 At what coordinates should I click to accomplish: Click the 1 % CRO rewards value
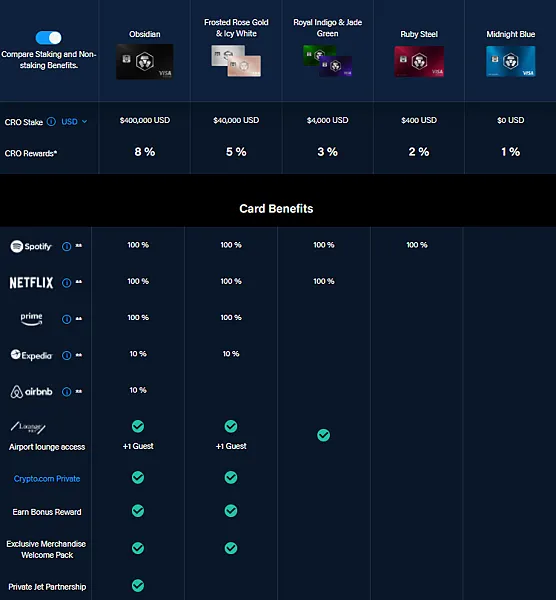point(510,152)
